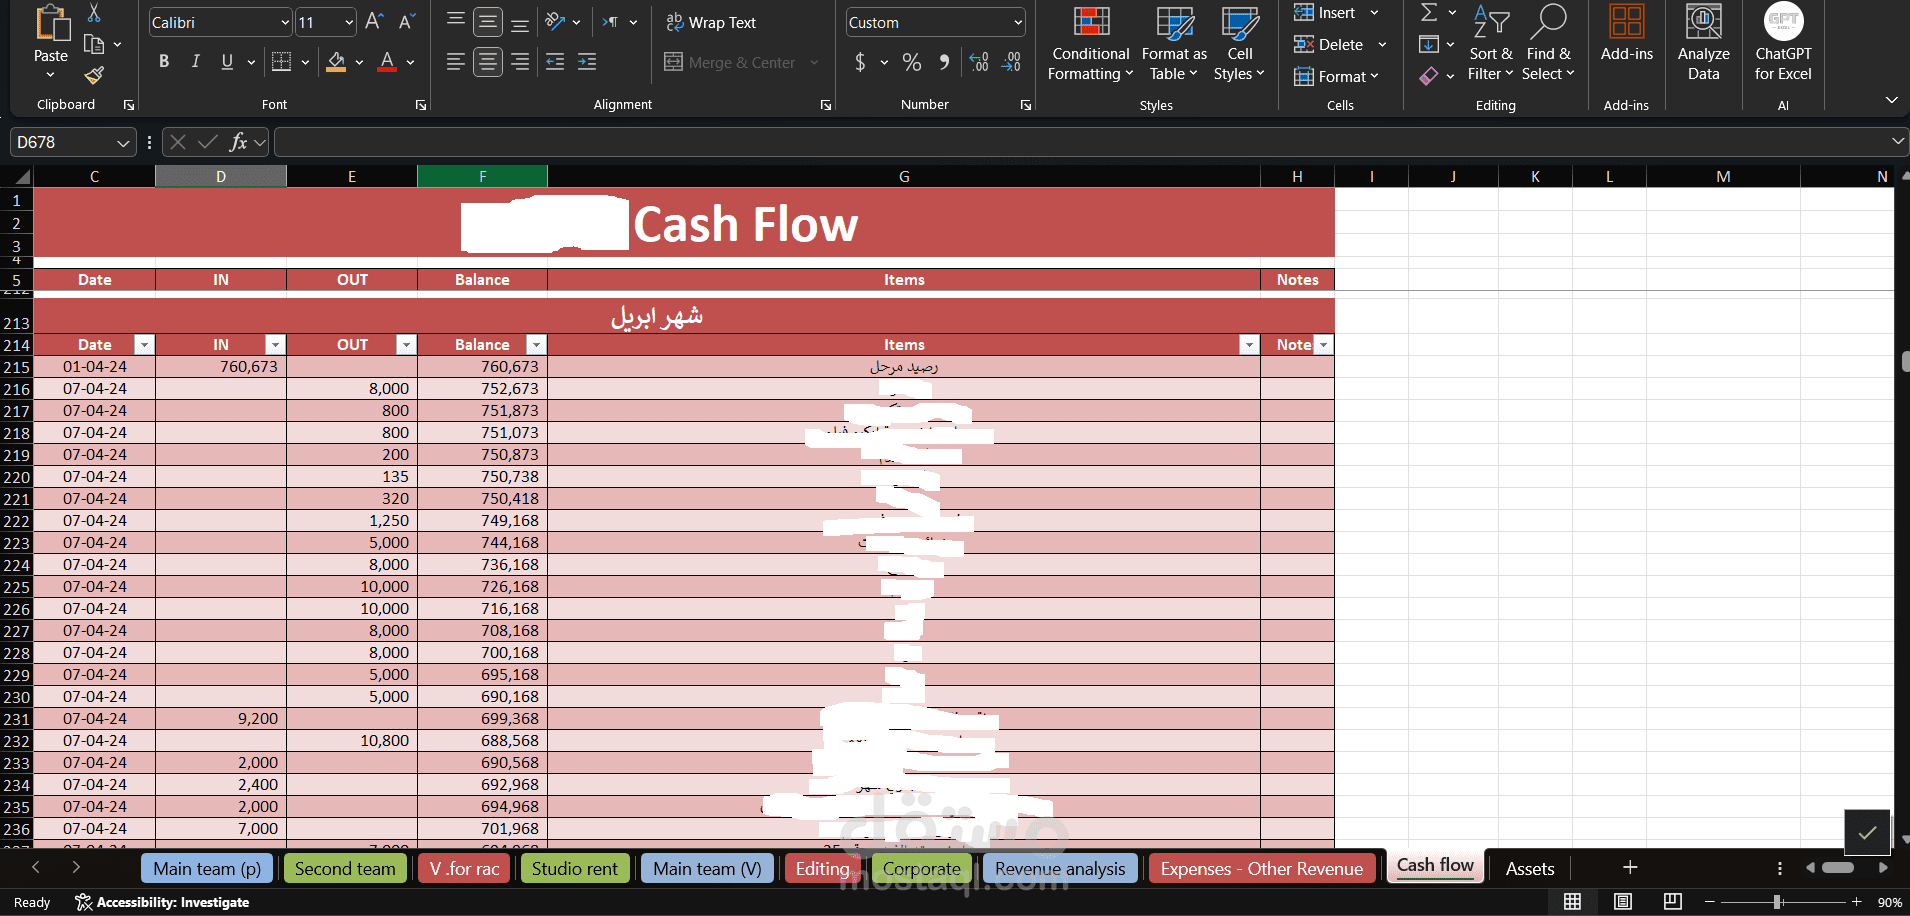Click the fill color bucket swatch
Screen dimensions: 1910x916
coord(336,62)
